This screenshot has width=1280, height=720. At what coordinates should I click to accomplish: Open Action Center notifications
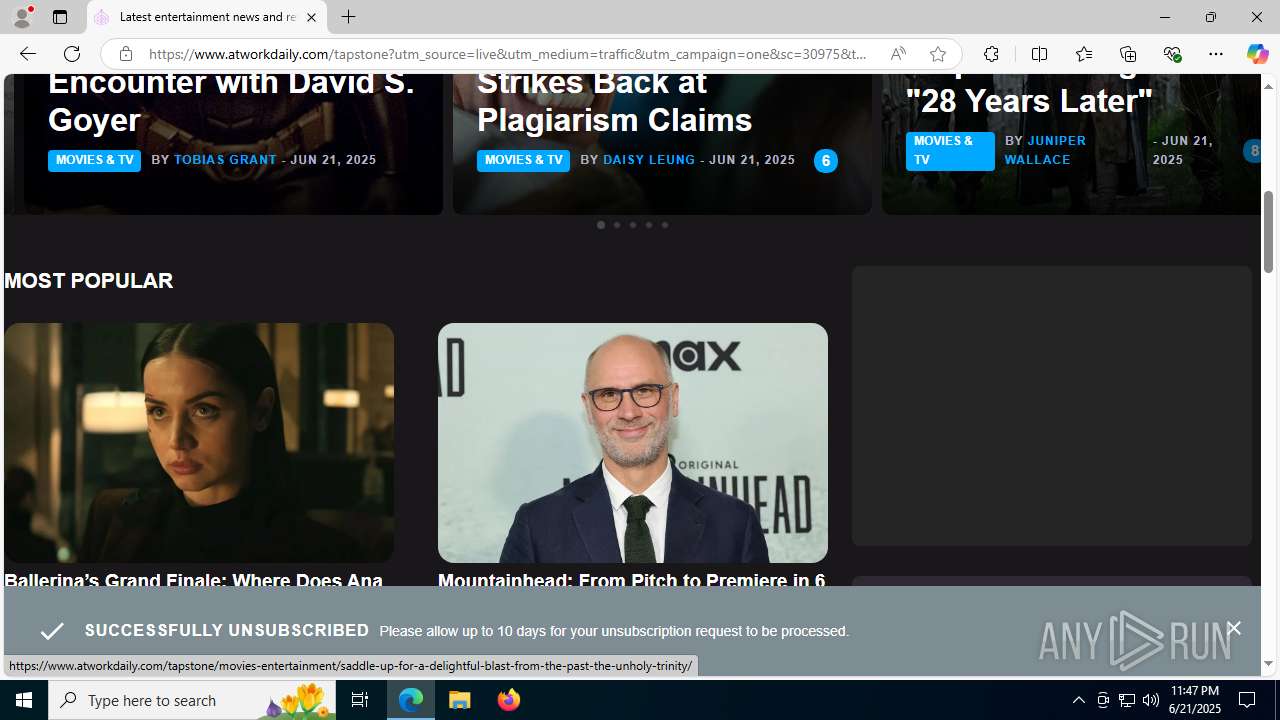pyautogui.click(x=1248, y=700)
